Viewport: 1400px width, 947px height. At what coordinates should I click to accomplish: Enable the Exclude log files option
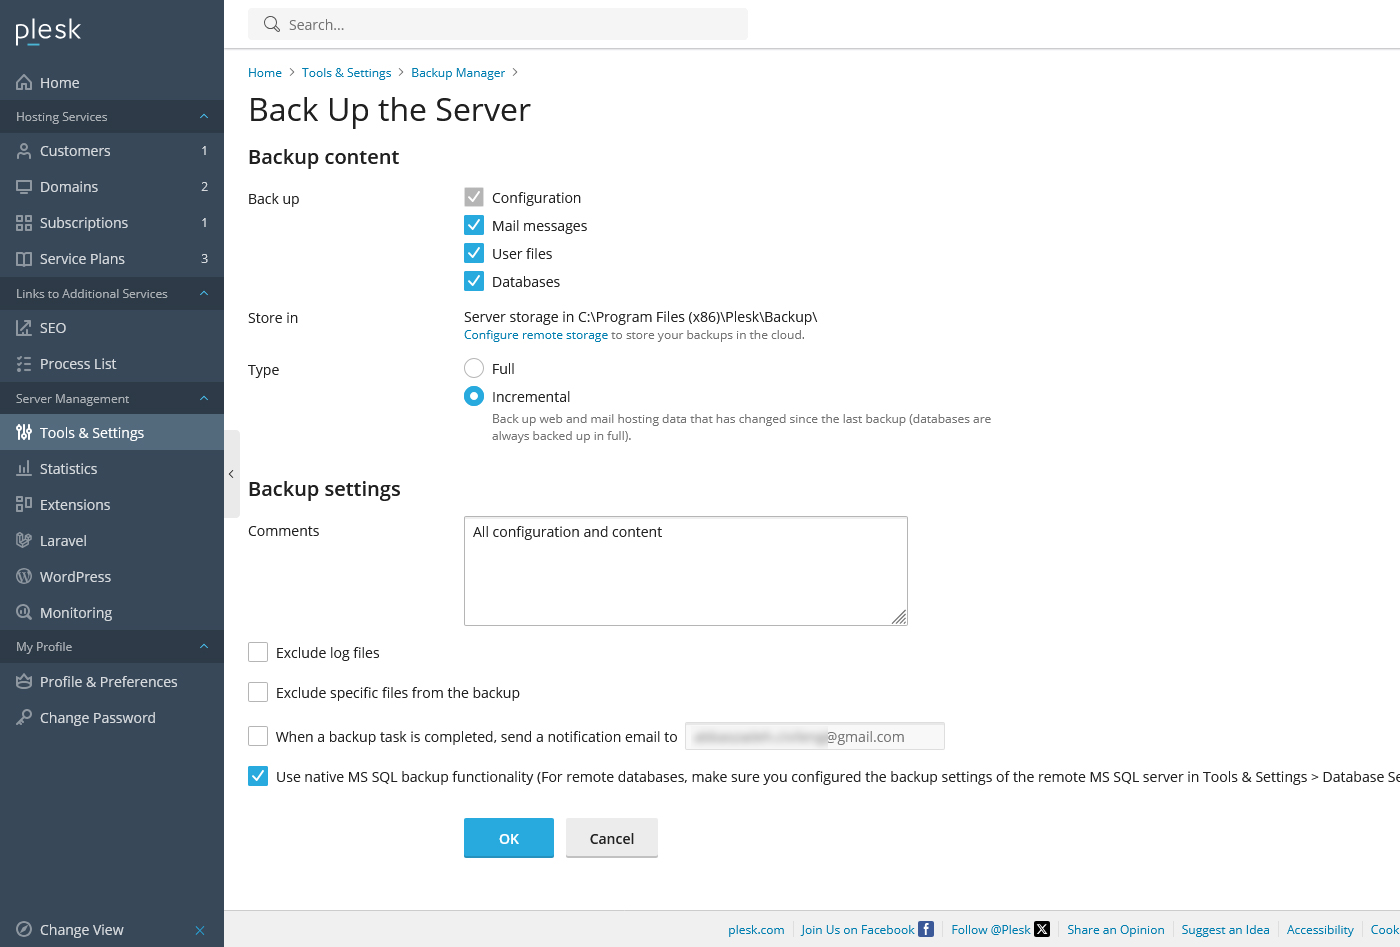click(x=258, y=652)
